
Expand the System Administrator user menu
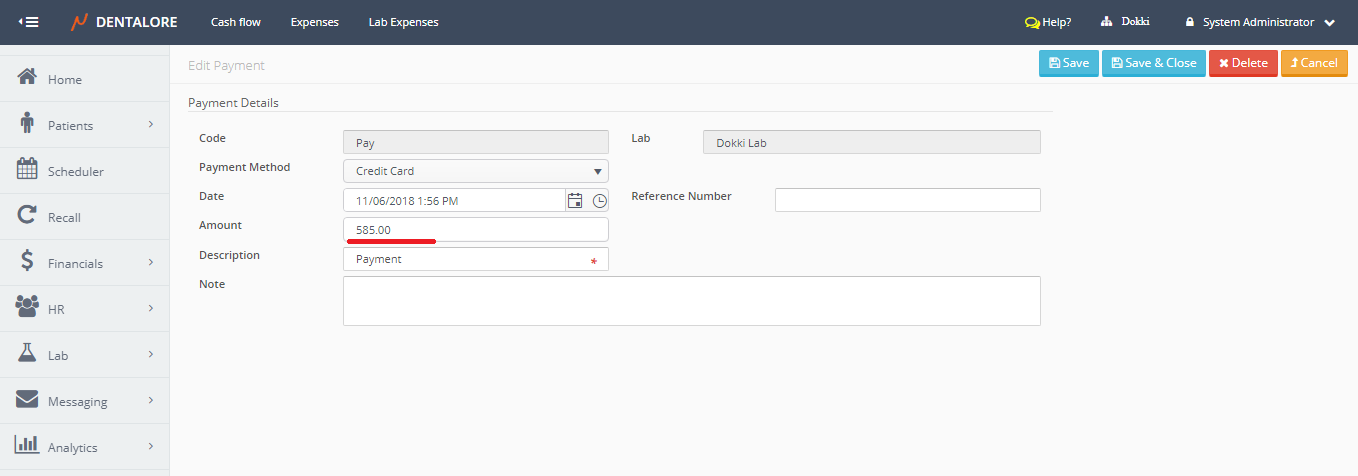(x=1329, y=22)
